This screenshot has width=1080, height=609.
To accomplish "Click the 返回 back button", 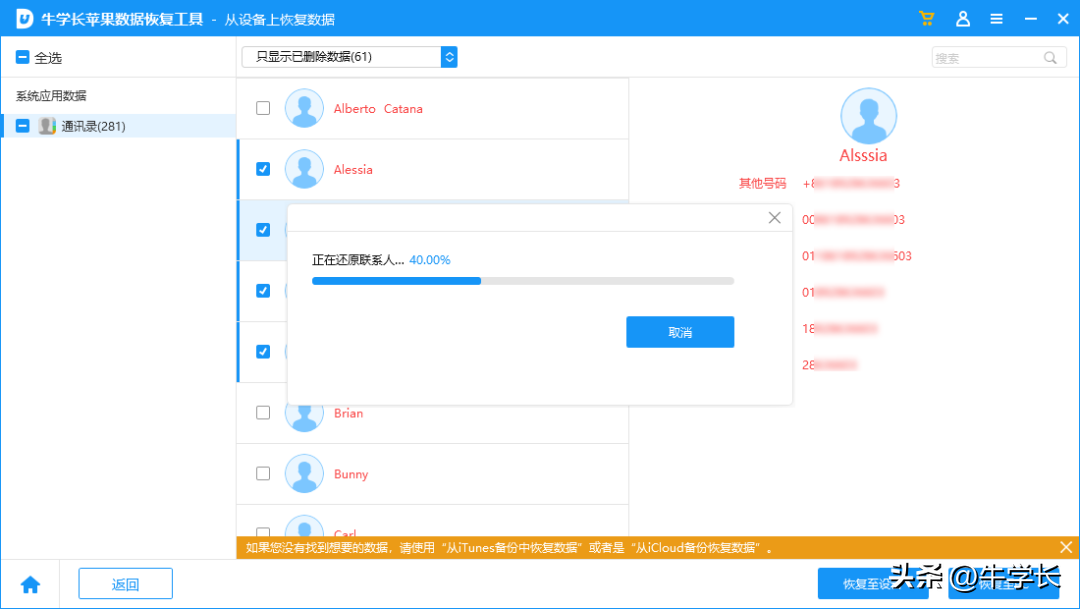I will point(125,583).
